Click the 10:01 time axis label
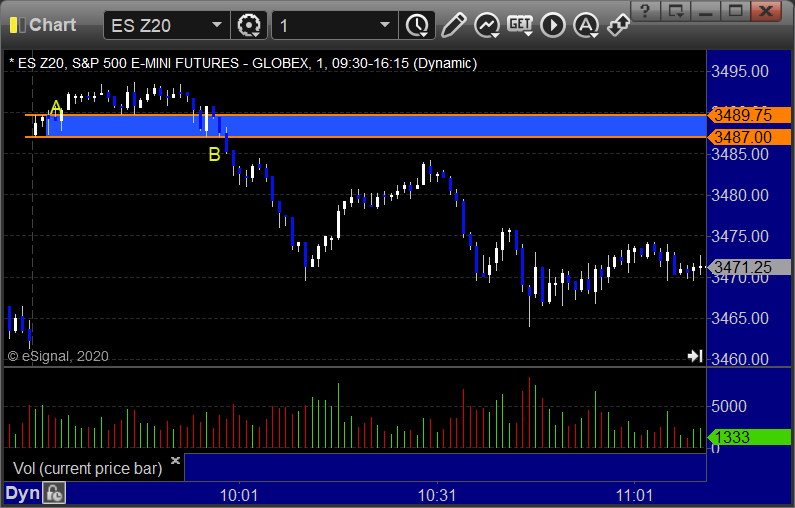The width and height of the screenshot is (795, 508). pyautogui.click(x=239, y=495)
